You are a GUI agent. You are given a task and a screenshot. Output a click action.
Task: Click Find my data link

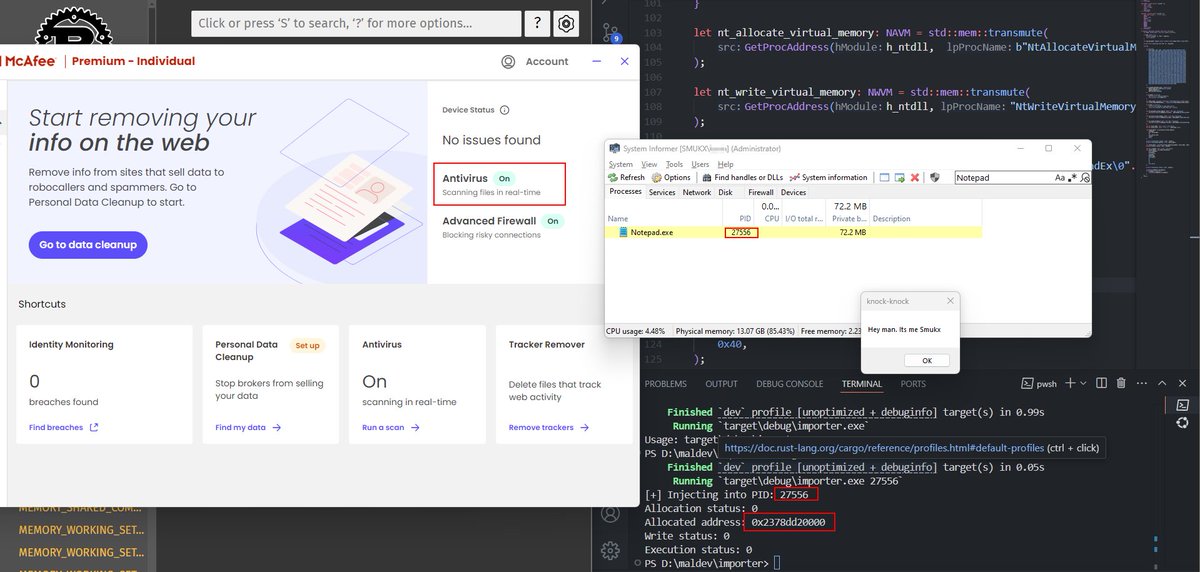point(248,427)
